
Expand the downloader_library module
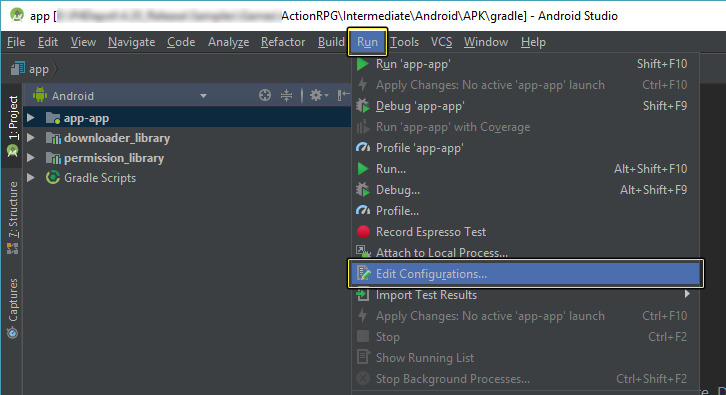pyautogui.click(x=31, y=138)
